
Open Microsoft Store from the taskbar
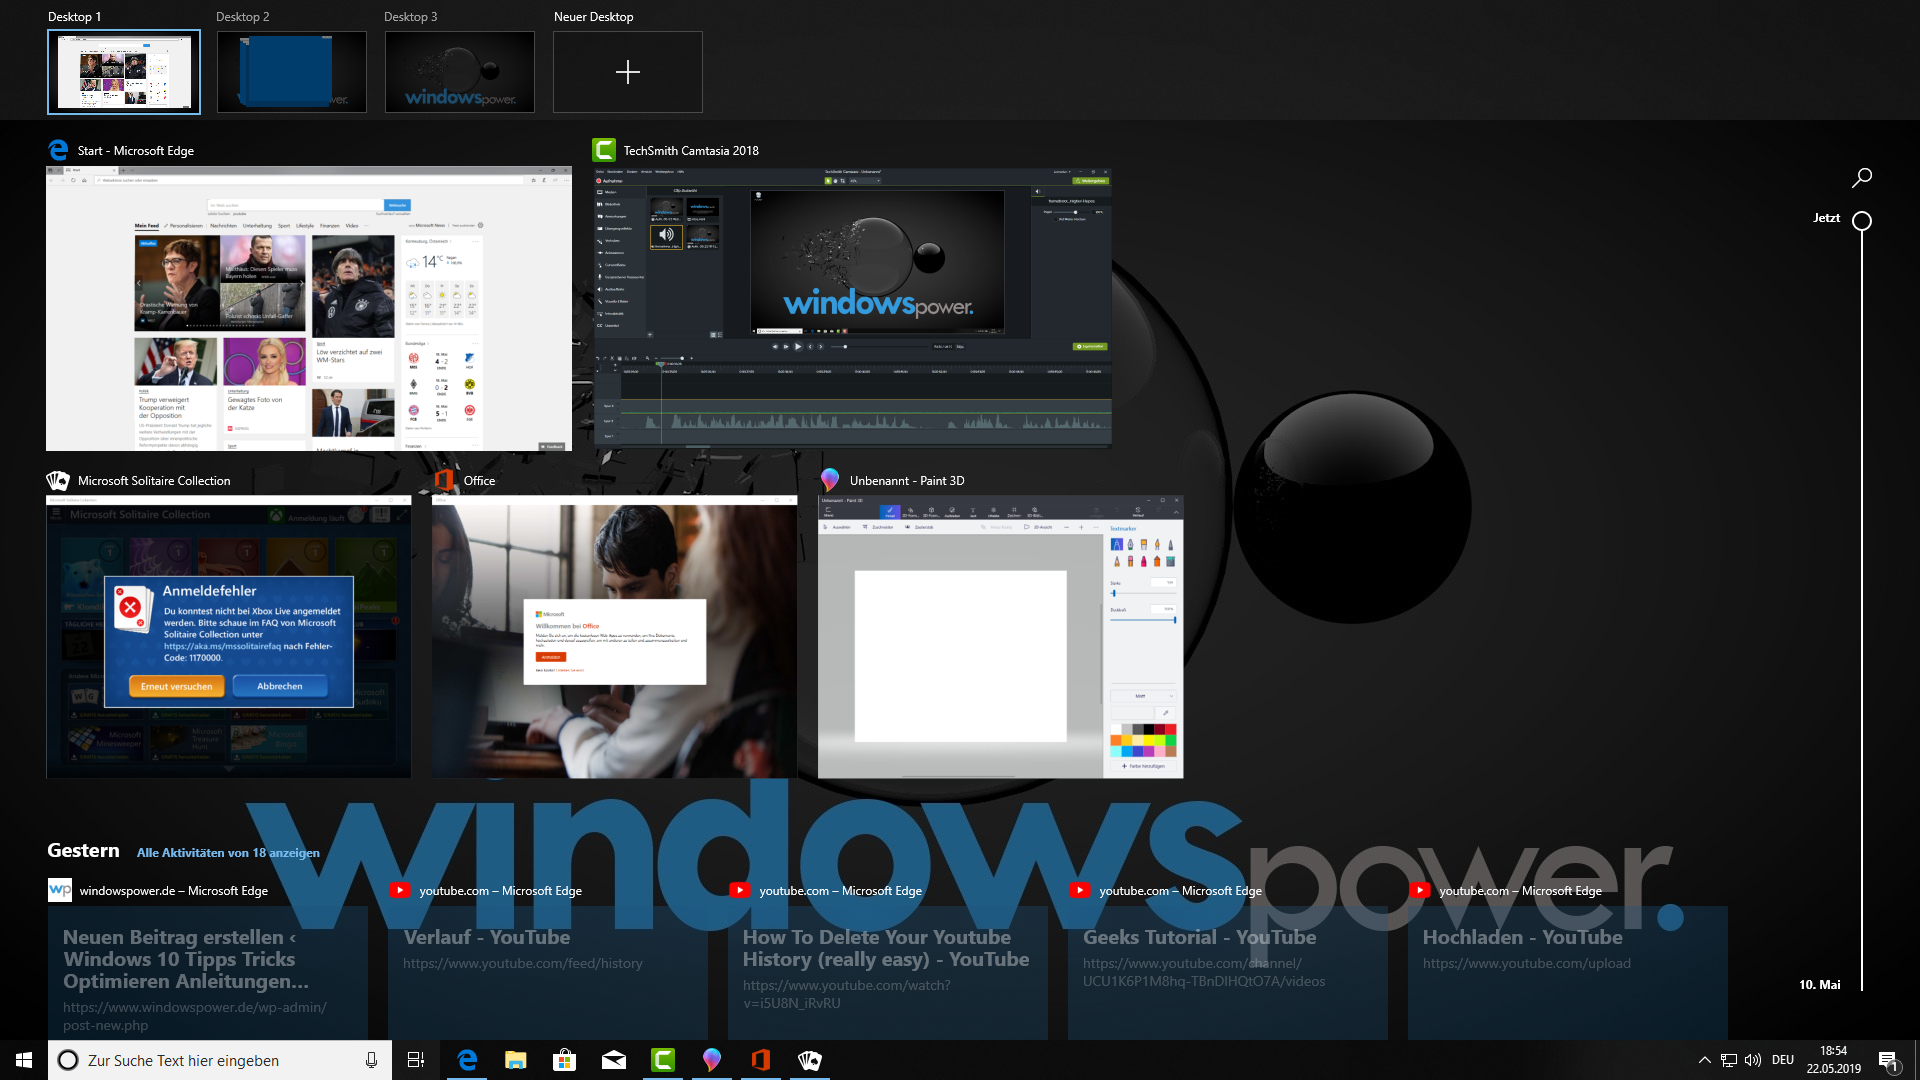tap(565, 1060)
